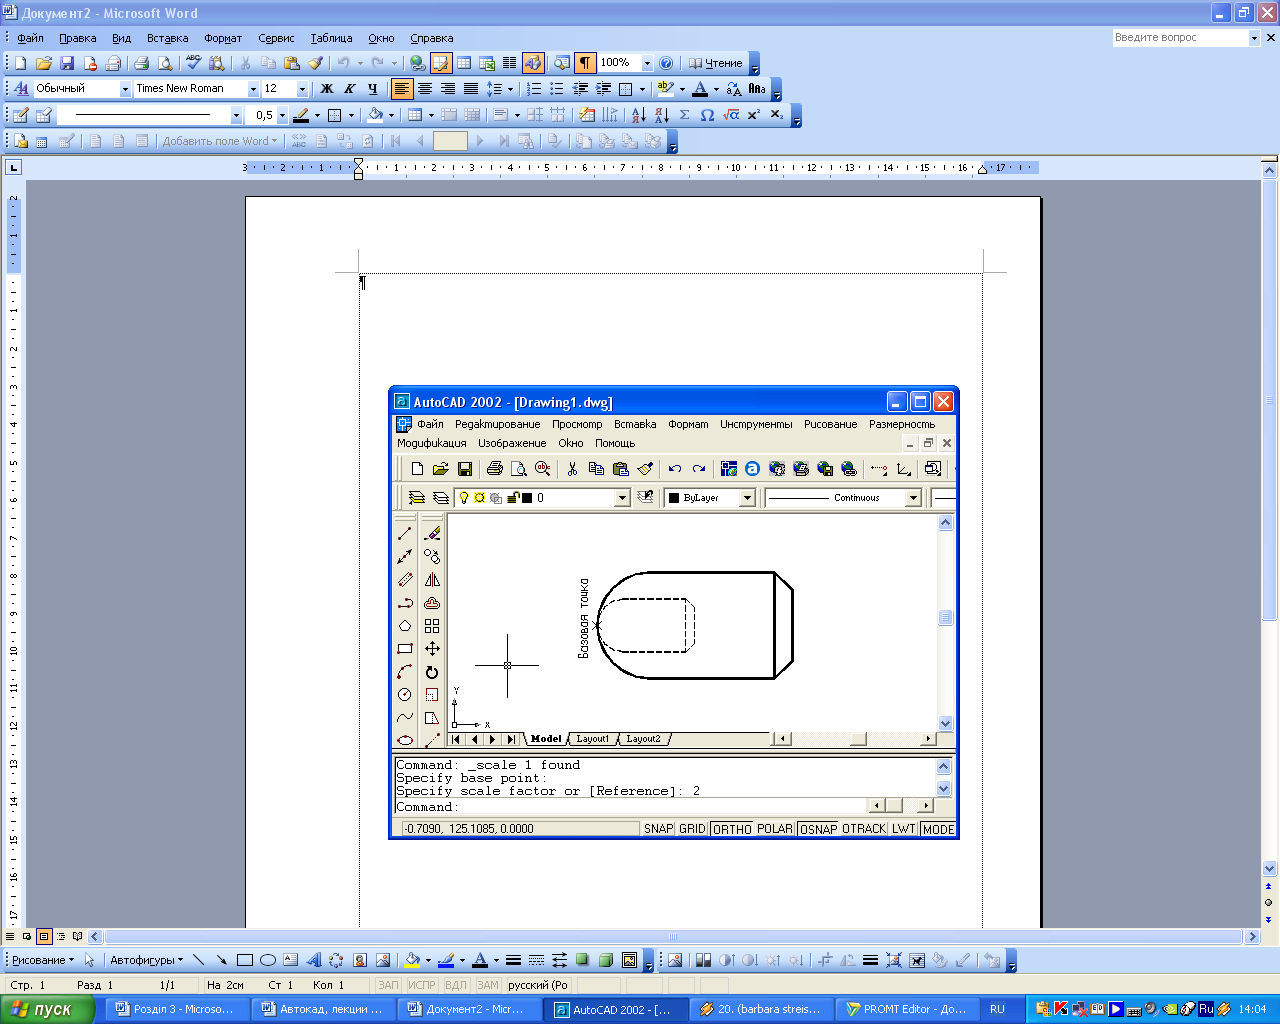Open the Правка menu

pos(78,38)
